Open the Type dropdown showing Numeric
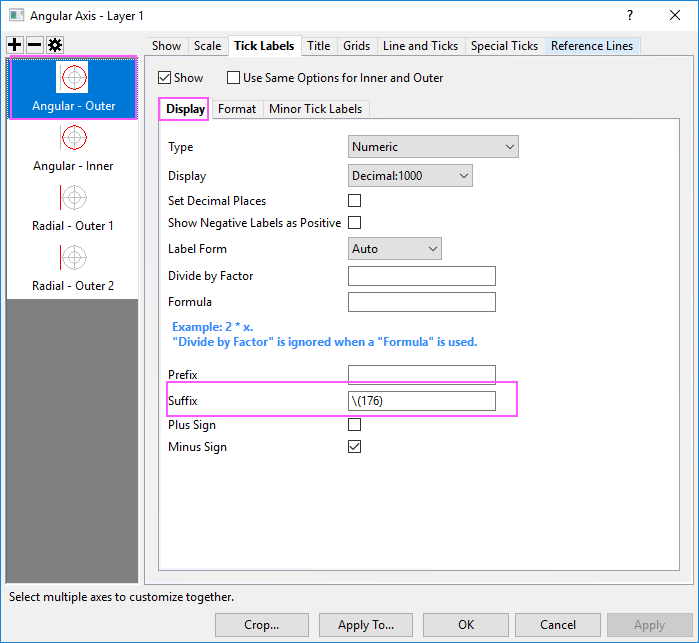The width and height of the screenshot is (699, 643). click(433, 147)
